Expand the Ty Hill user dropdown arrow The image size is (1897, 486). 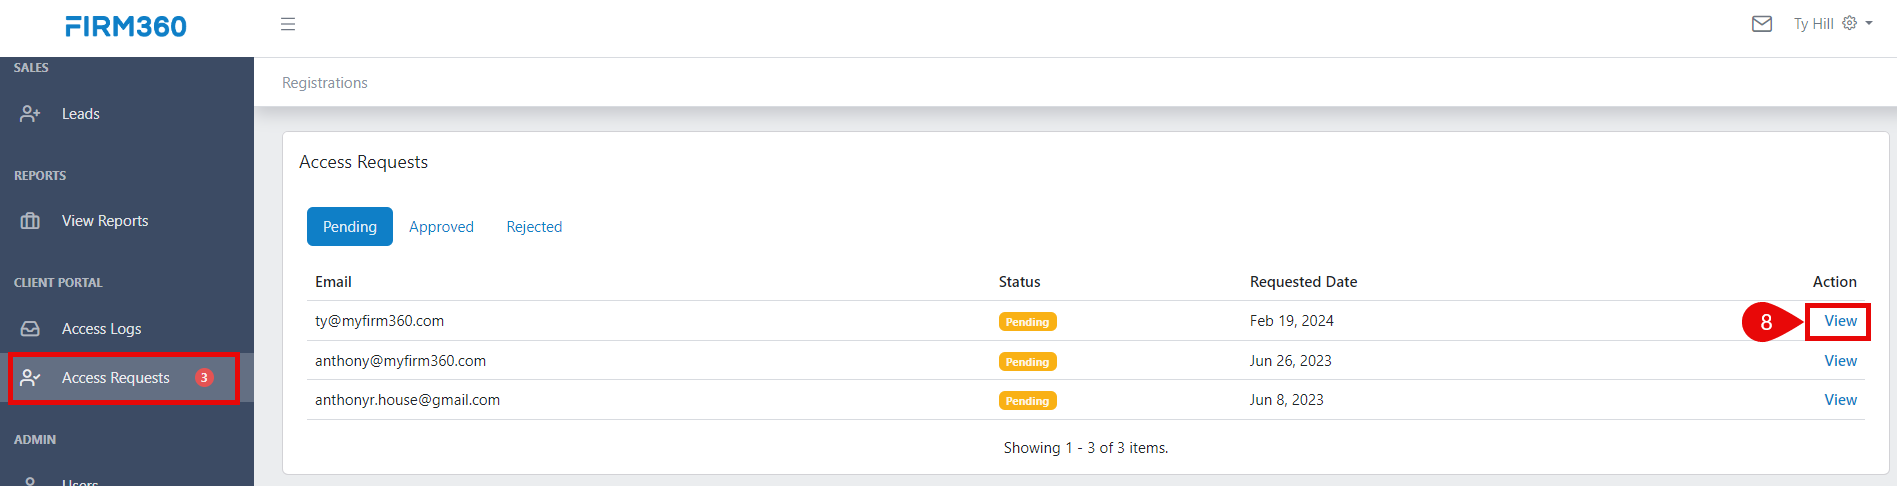pyautogui.click(x=1869, y=23)
